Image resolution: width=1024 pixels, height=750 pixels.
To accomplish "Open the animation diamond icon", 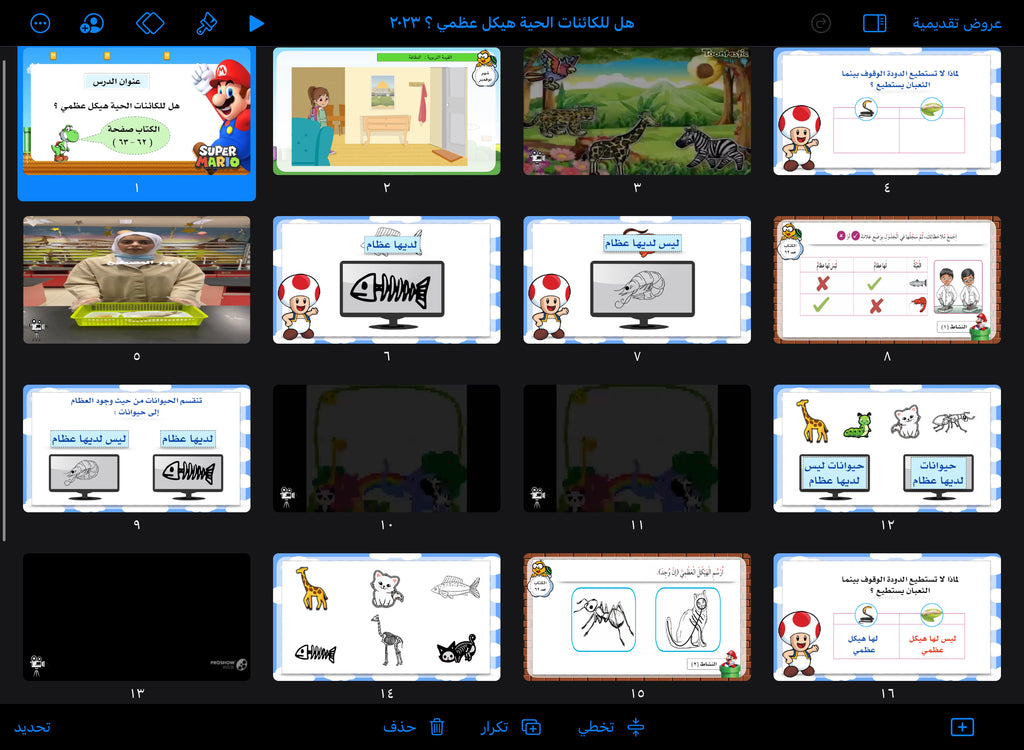I will [150, 24].
